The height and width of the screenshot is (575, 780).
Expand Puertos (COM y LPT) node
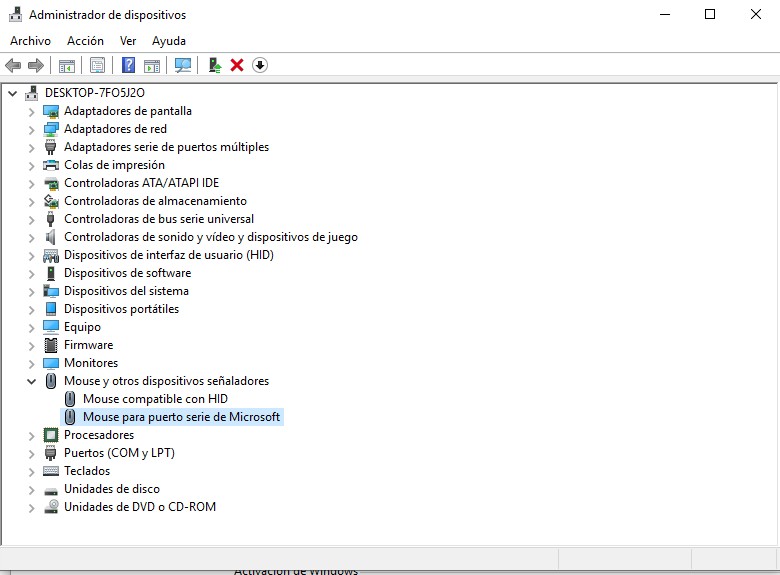pyautogui.click(x=31, y=453)
